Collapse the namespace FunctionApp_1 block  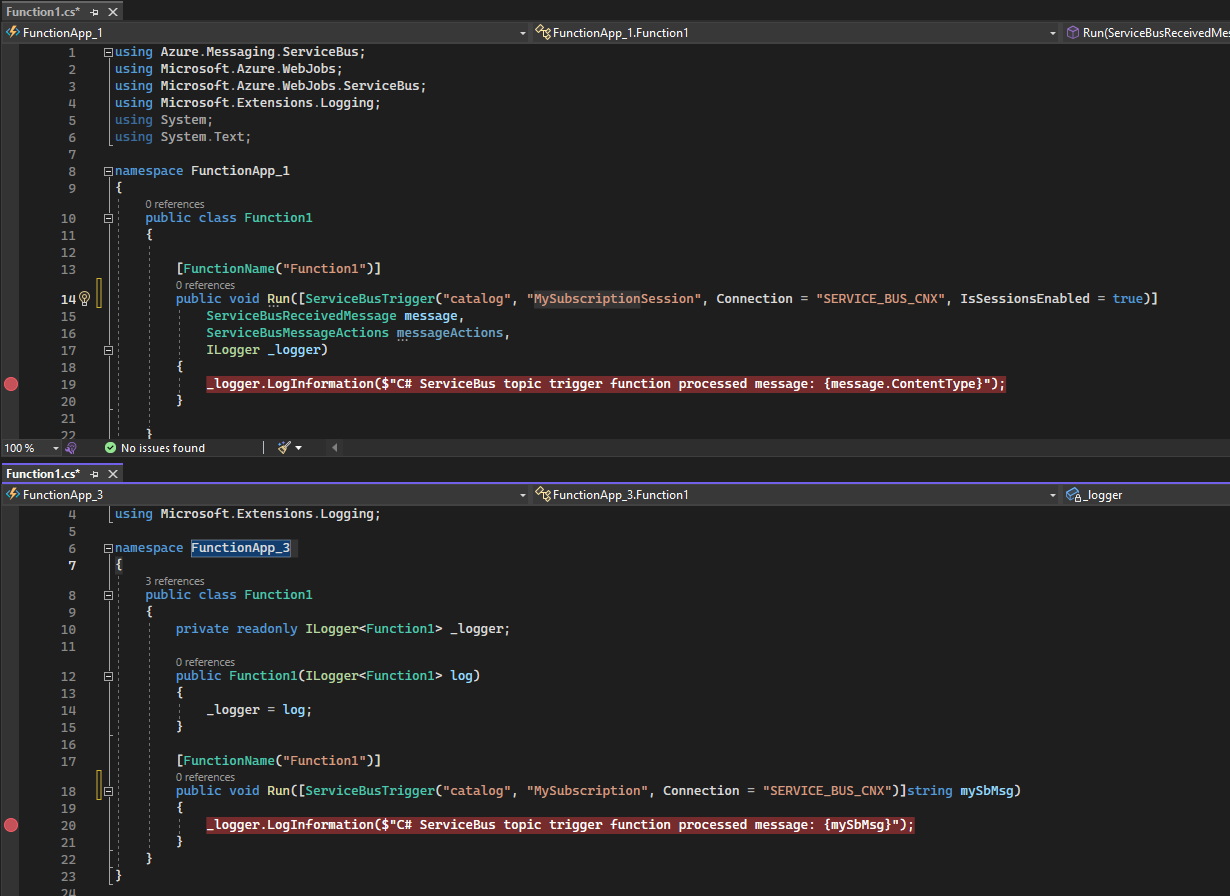(x=108, y=171)
